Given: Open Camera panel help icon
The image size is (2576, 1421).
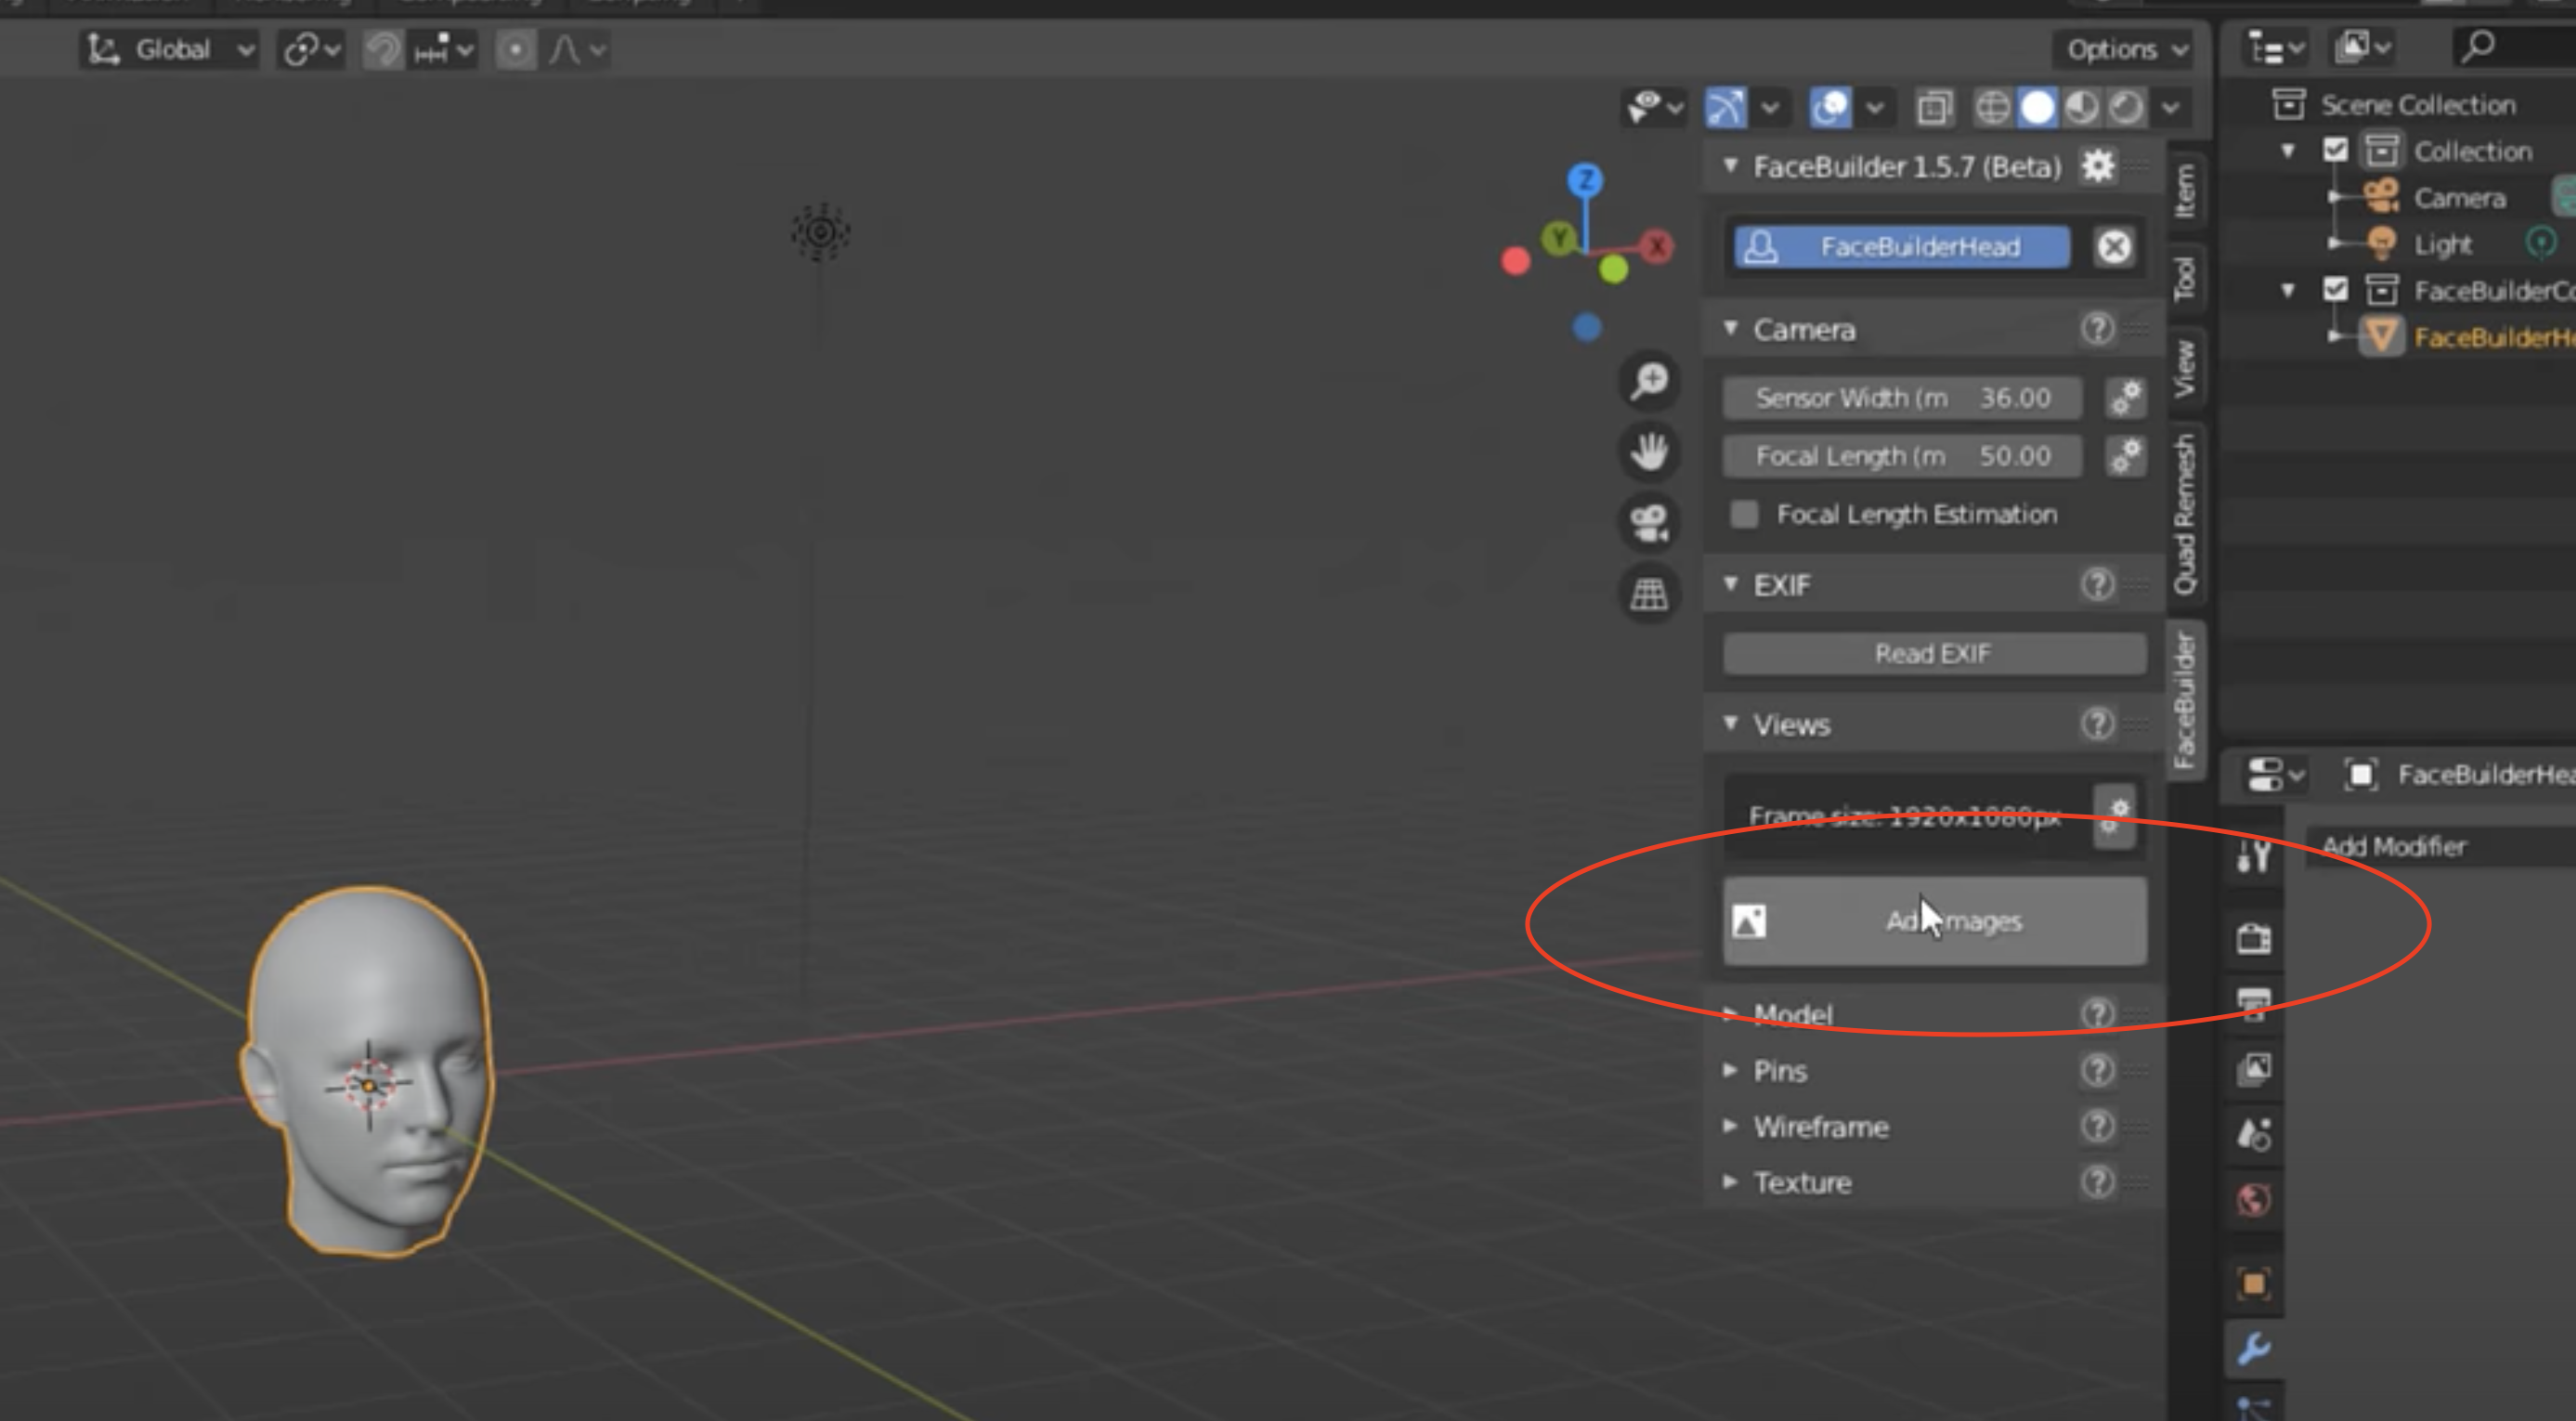Looking at the screenshot, I should [2098, 329].
